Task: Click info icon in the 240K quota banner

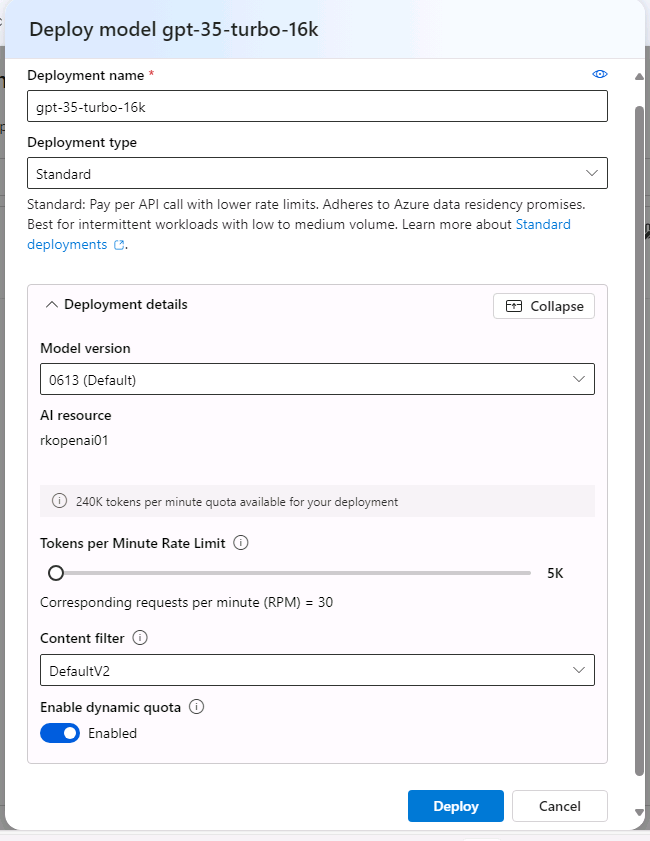Action: 60,501
